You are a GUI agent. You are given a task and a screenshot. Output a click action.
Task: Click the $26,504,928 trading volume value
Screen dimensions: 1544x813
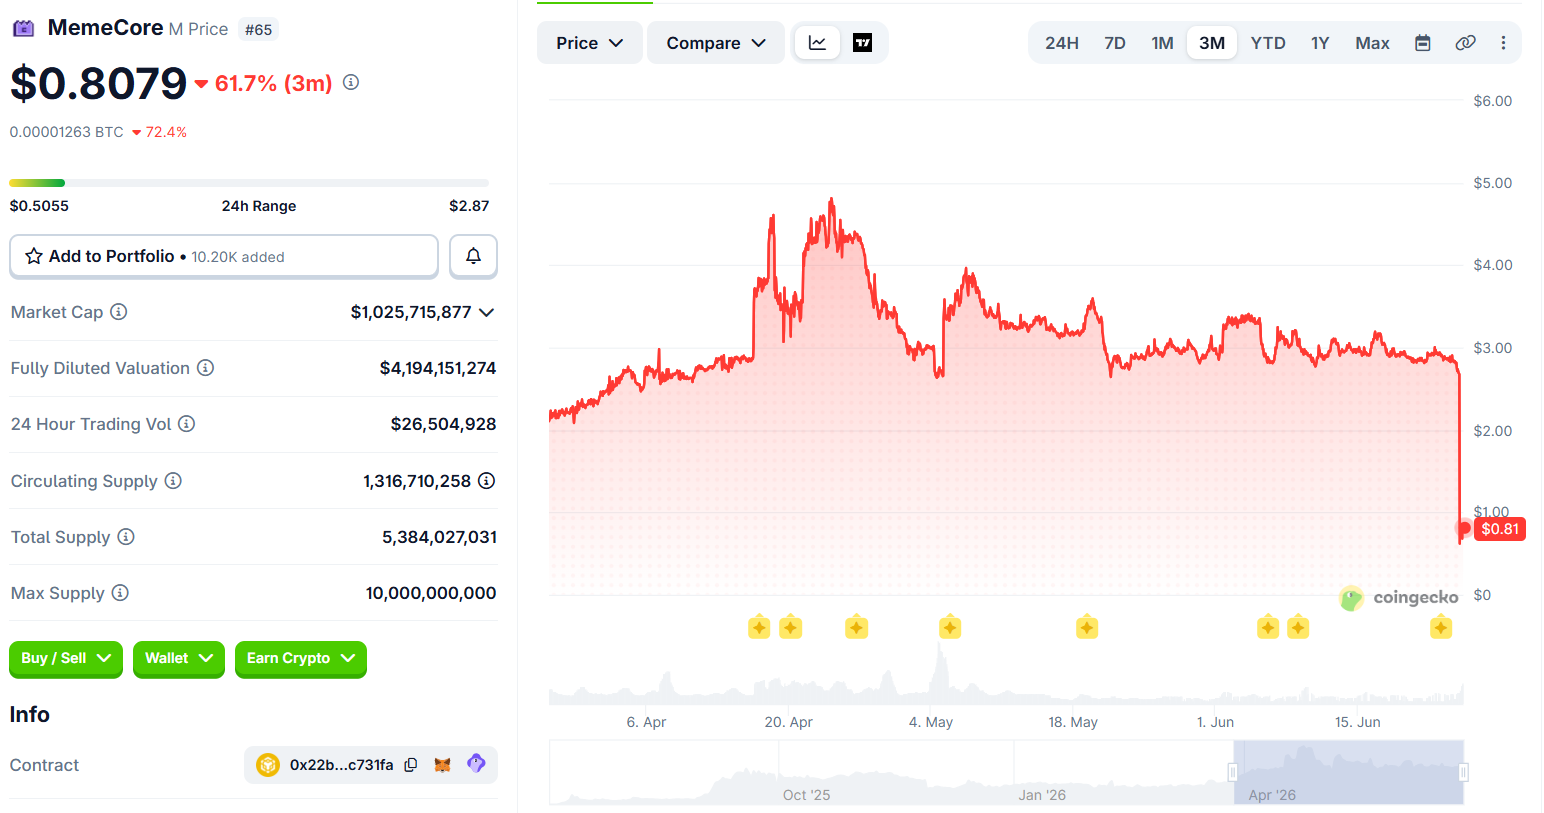[443, 424]
